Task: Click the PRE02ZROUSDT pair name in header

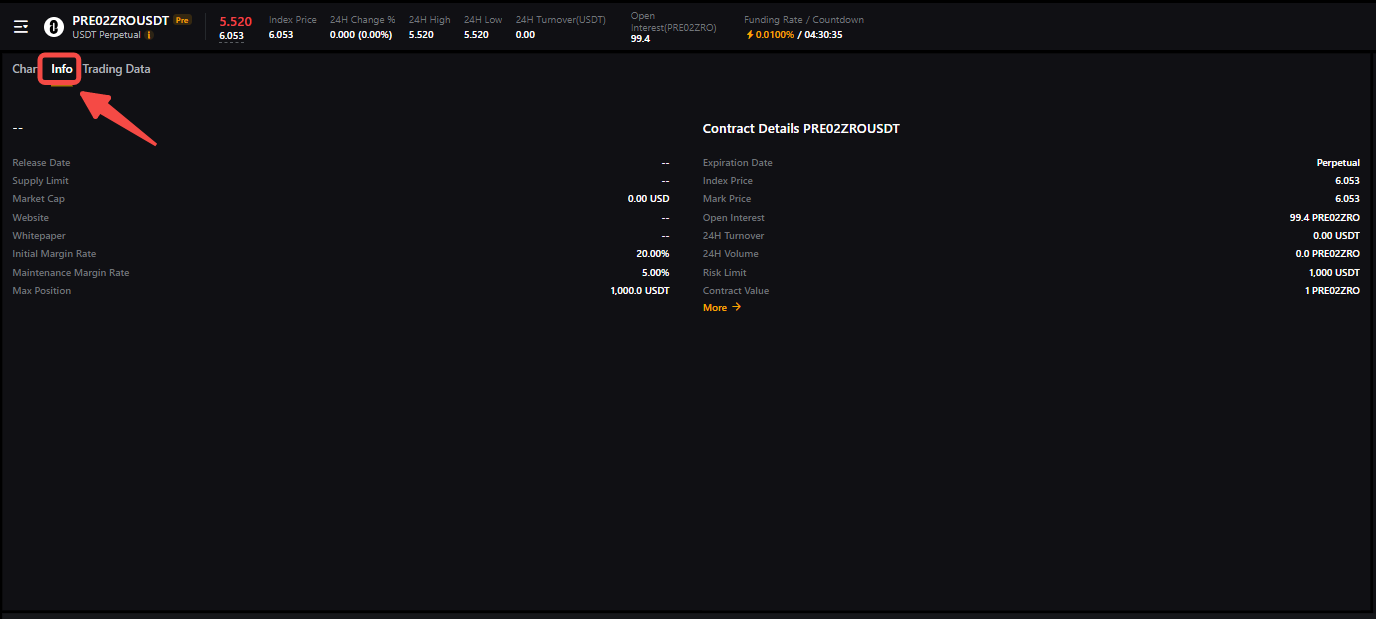Action: click(x=120, y=20)
